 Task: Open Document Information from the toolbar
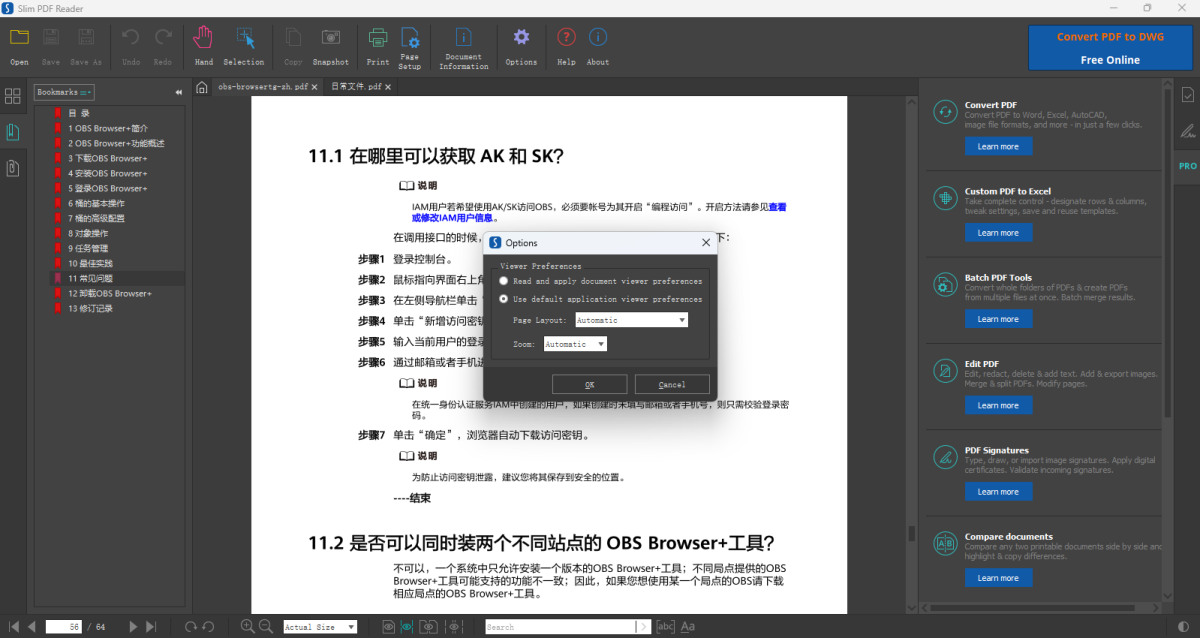click(463, 46)
